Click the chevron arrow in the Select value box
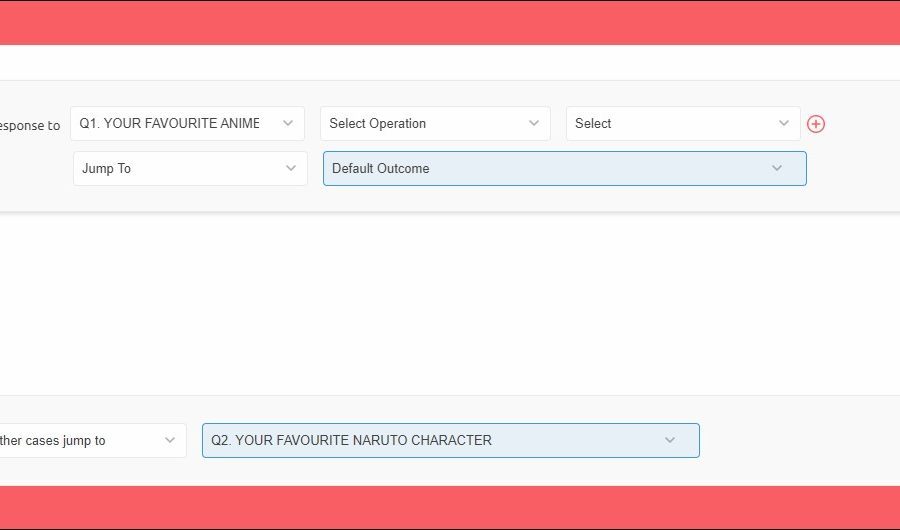This screenshot has height=530, width=900. click(784, 123)
